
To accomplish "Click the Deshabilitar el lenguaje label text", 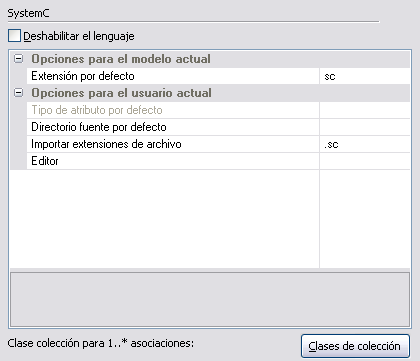I will (x=79, y=36).
